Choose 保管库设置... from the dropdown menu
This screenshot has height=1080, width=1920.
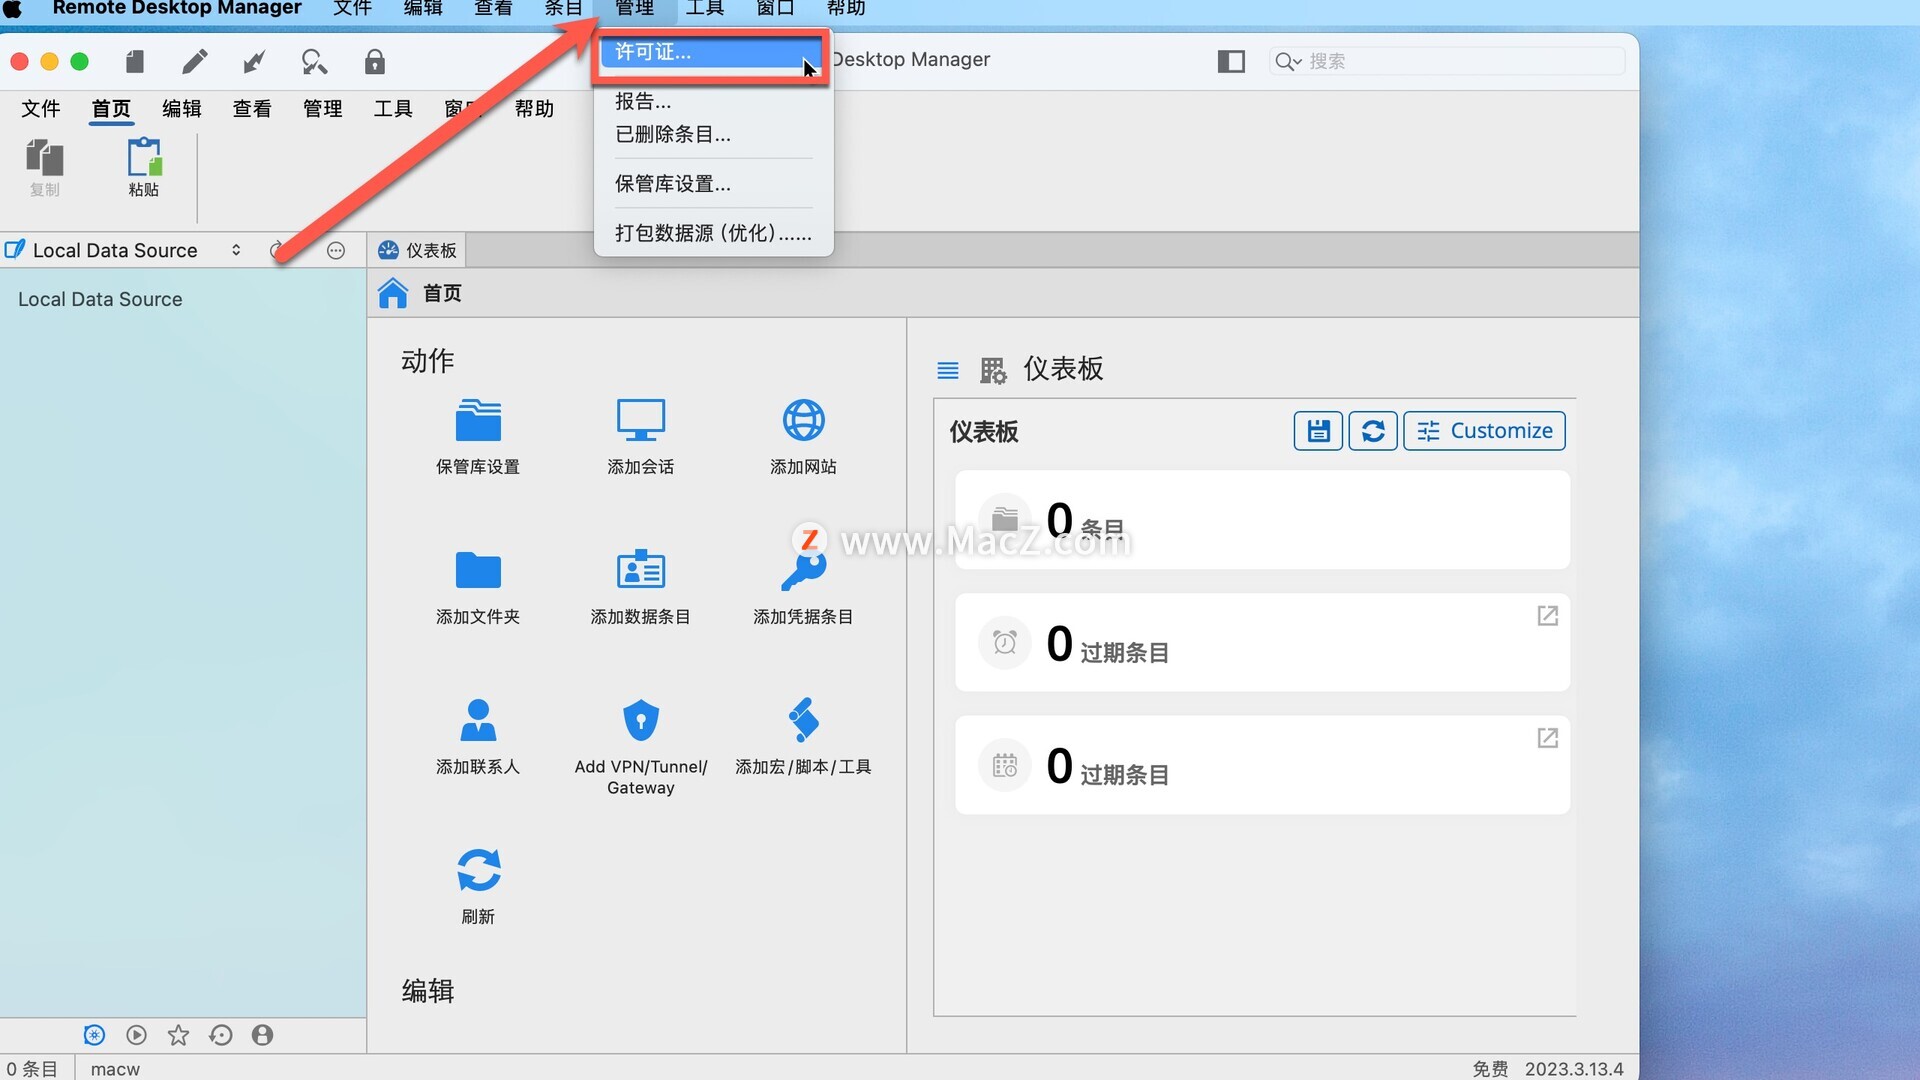[673, 184]
